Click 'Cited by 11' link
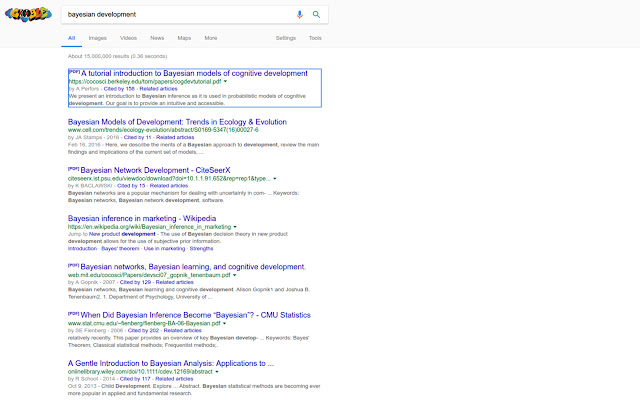This screenshot has width=640, height=400. pos(137,137)
